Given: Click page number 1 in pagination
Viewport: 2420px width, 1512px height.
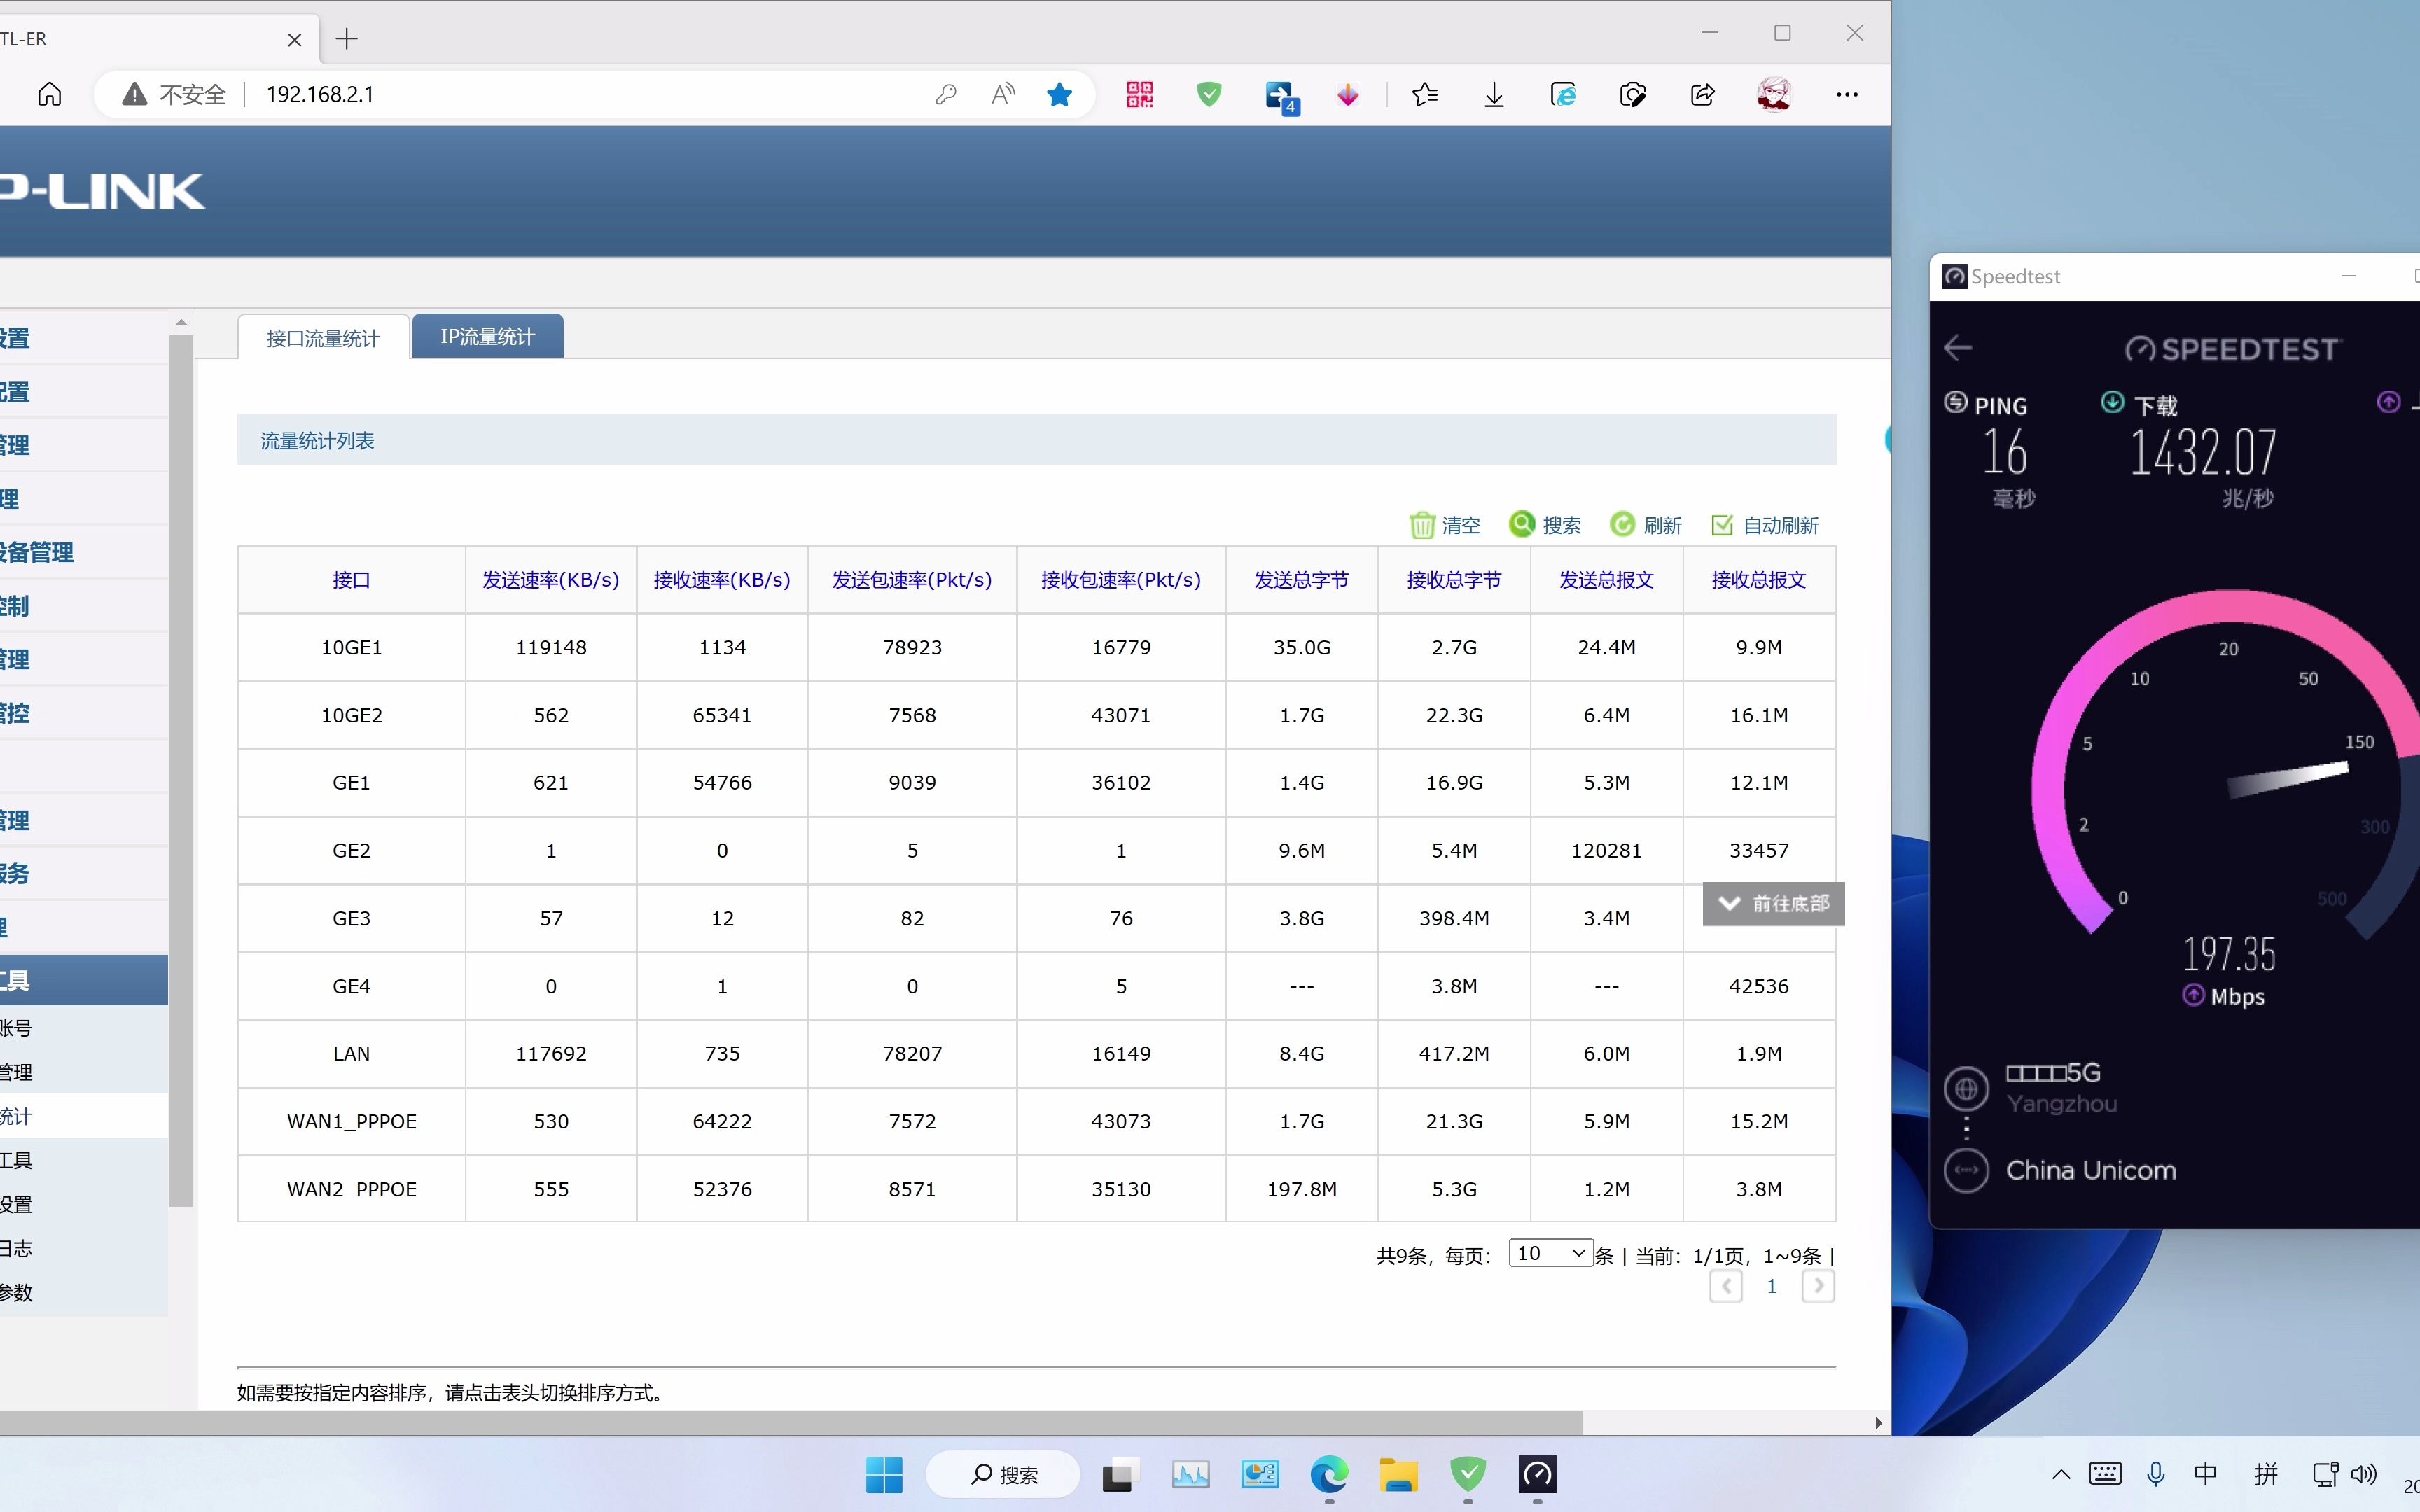Looking at the screenshot, I should [1772, 1286].
